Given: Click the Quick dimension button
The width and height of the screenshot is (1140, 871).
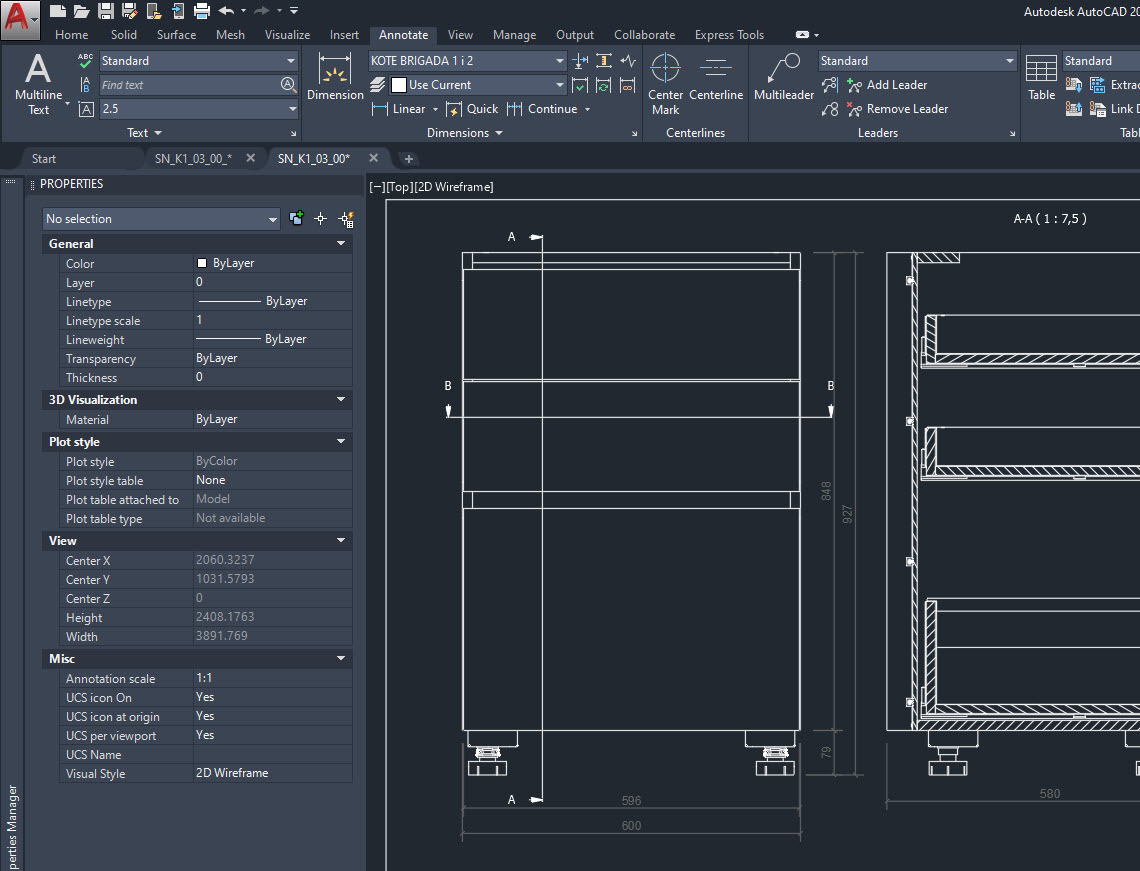Looking at the screenshot, I should (473, 109).
